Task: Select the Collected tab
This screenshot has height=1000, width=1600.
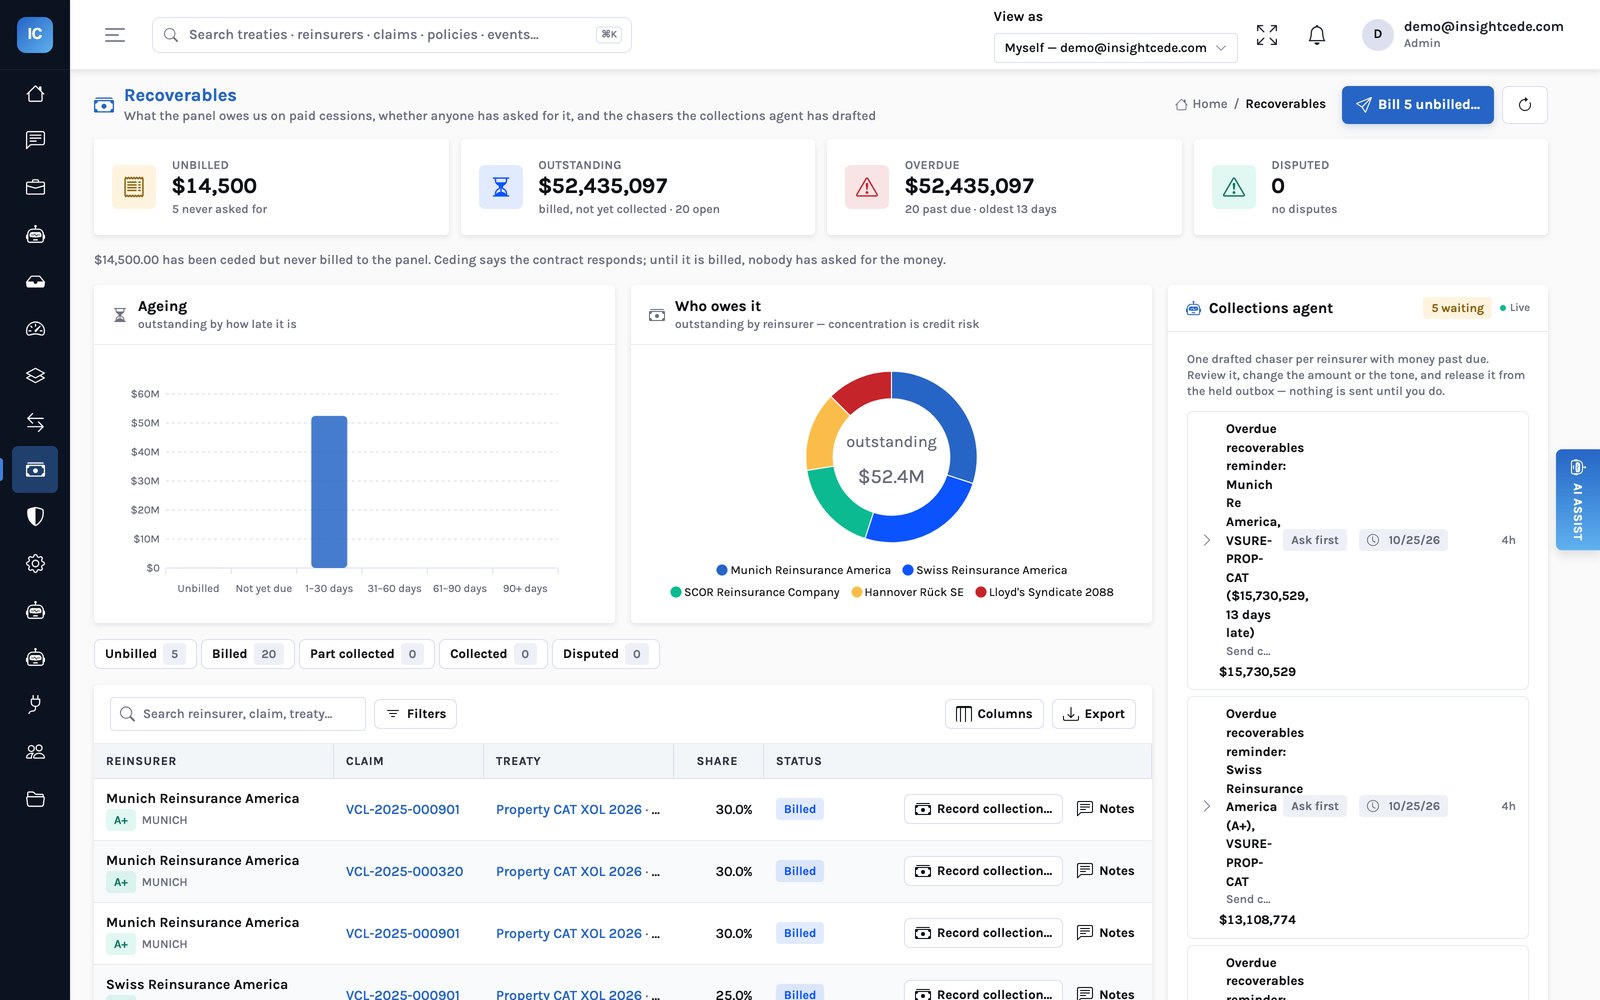Action: [493, 654]
